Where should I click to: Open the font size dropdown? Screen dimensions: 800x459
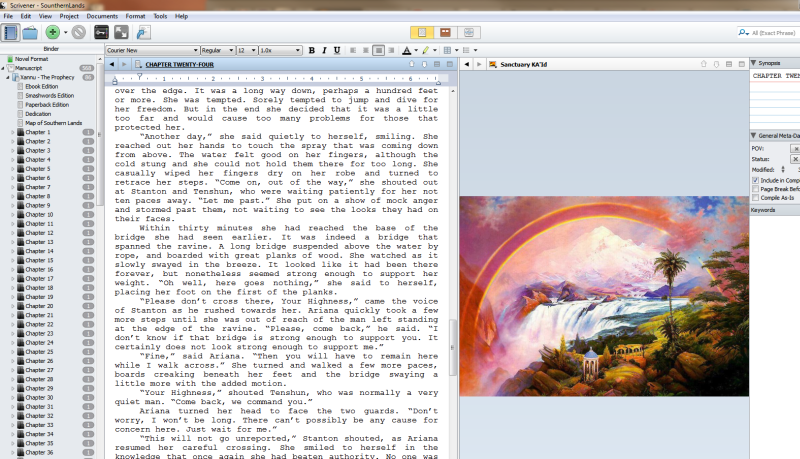point(246,50)
